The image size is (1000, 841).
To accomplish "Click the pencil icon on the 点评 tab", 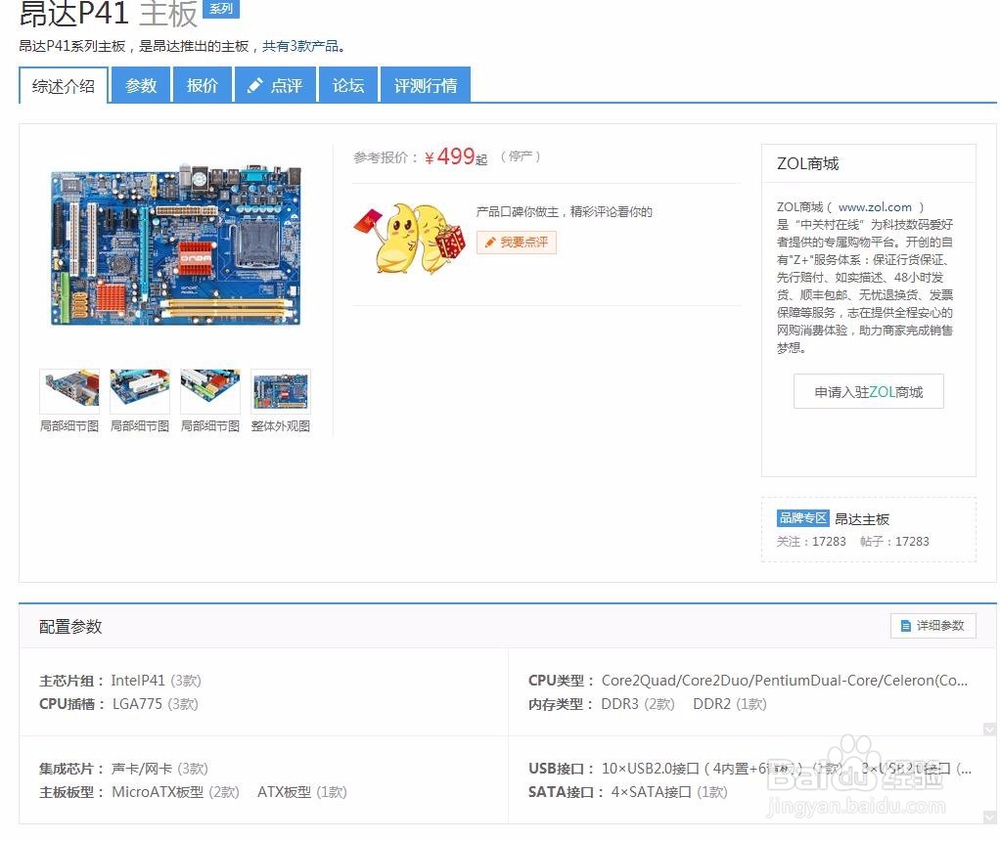I will [258, 85].
